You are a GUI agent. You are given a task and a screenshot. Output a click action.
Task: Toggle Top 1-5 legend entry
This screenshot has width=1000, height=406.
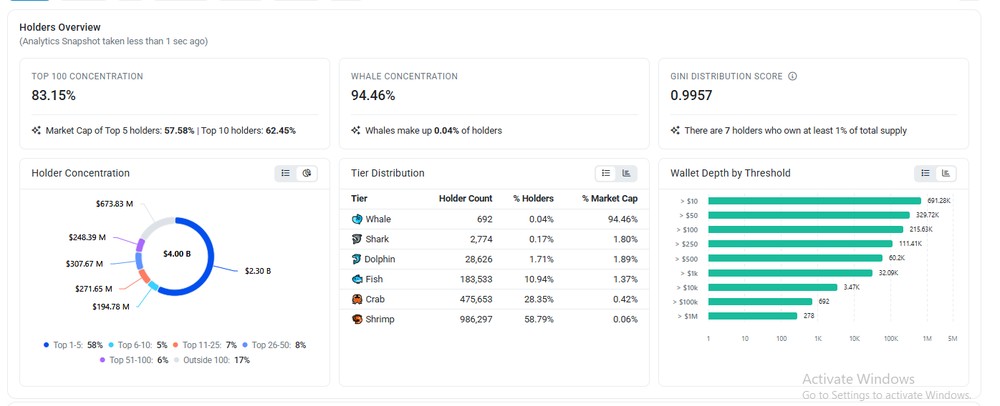73,345
